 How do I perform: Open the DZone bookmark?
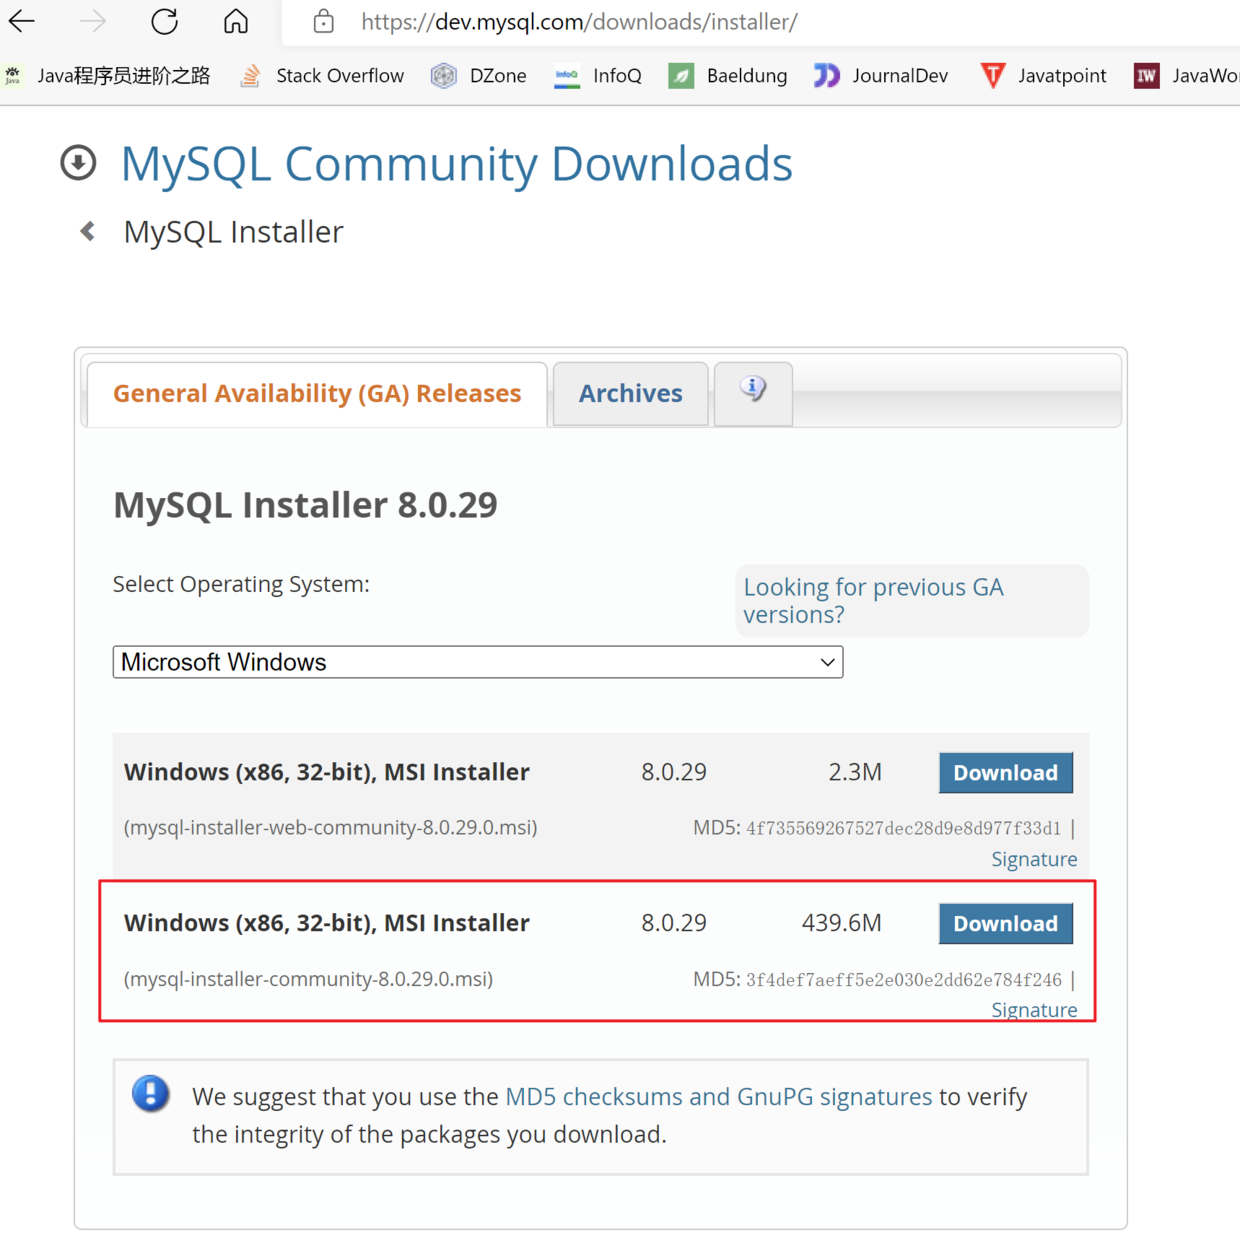(479, 76)
